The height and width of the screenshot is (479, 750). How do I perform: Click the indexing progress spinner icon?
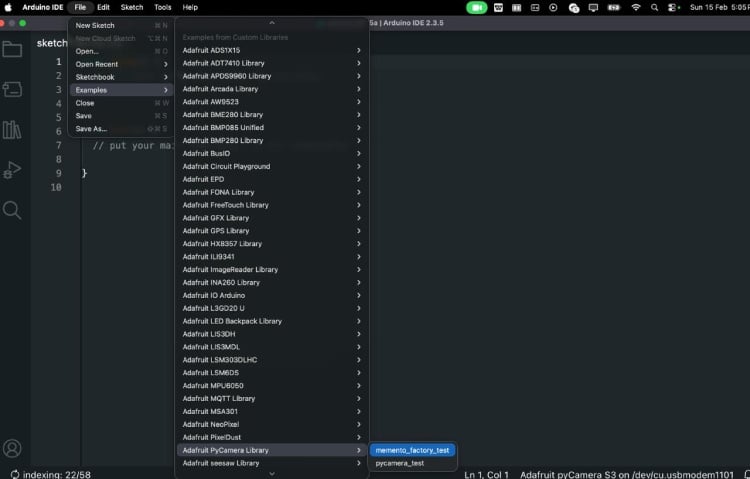[x=15, y=474]
